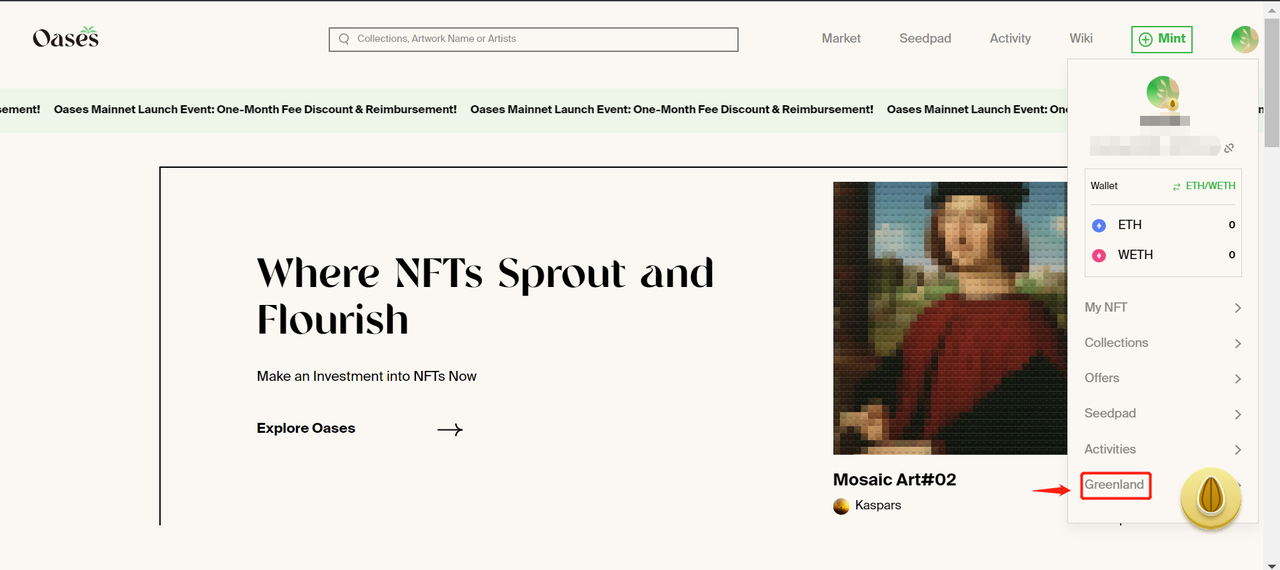
Task: Open the profile avatar in the header
Action: coord(1245,39)
